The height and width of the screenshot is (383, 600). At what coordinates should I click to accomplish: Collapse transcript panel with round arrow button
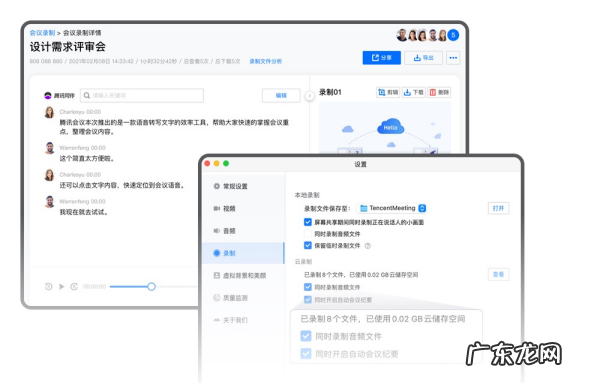pyautogui.click(x=309, y=96)
